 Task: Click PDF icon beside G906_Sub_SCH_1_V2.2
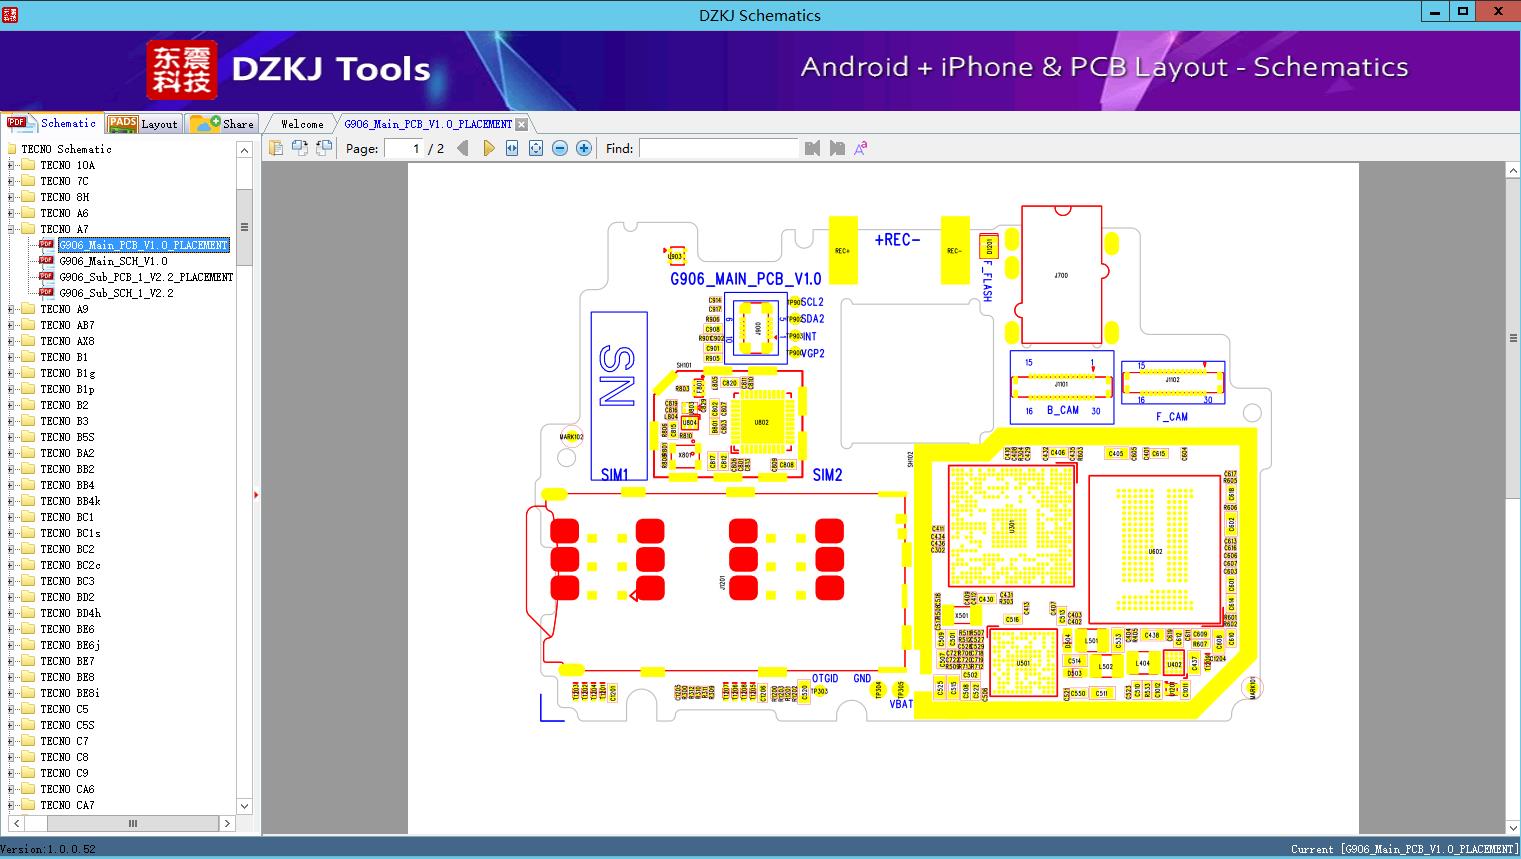pos(46,293)
